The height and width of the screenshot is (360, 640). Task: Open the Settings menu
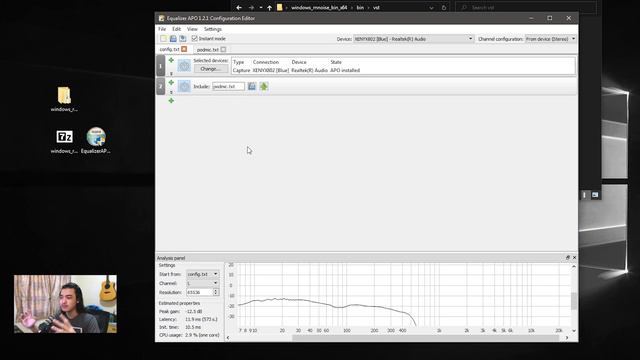213,29
